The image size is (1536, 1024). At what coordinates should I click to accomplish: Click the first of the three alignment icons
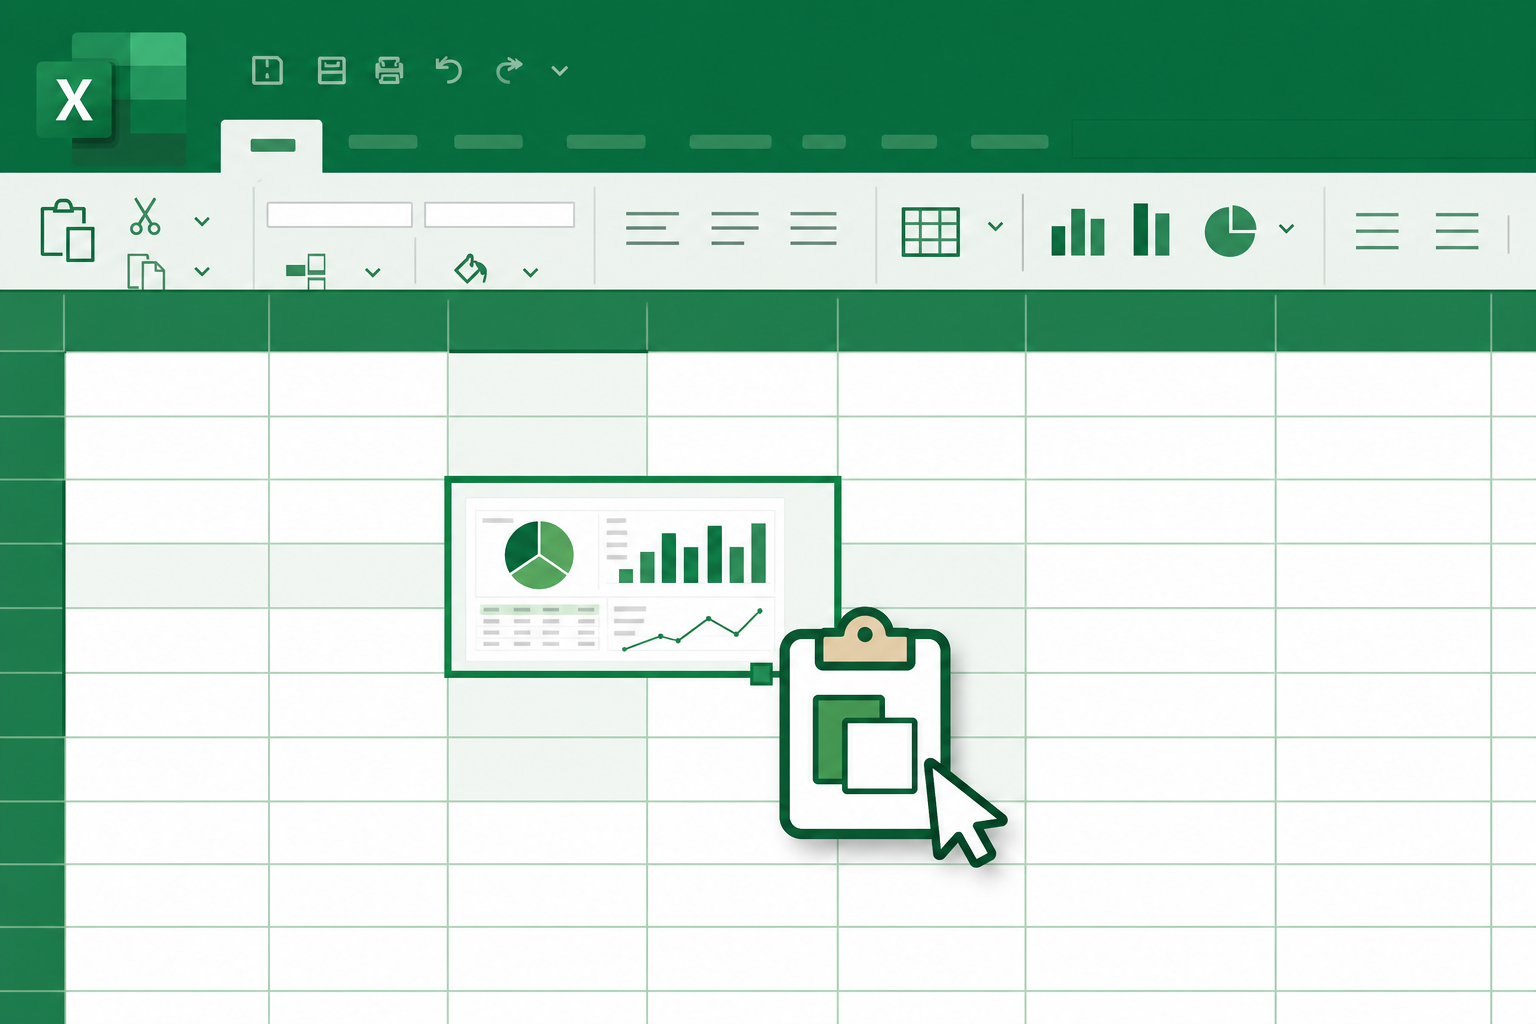pos(652,228)
